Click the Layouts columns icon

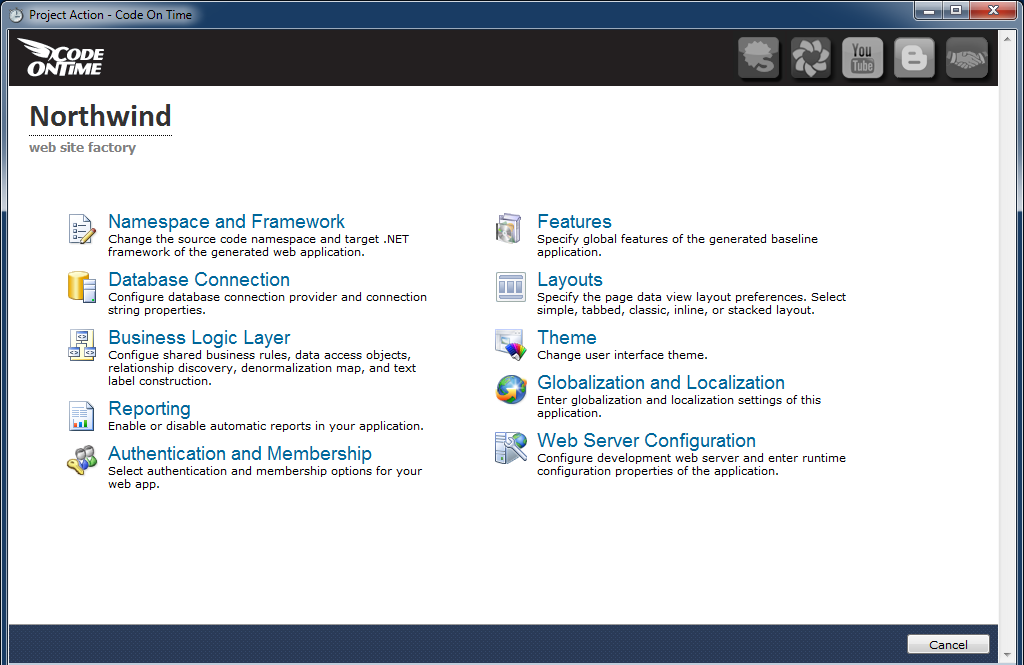click(x=510, y=287)
